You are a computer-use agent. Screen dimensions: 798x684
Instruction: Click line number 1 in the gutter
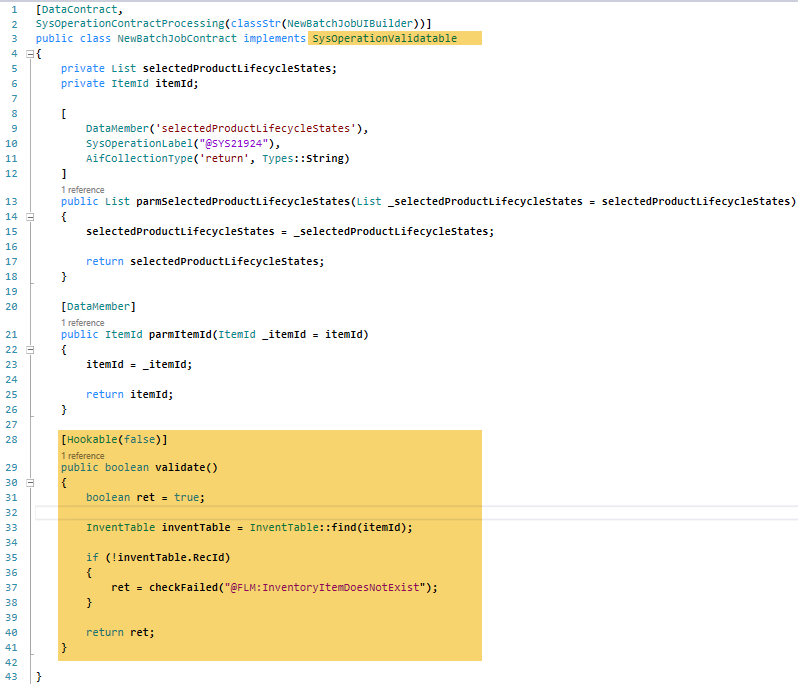pos(14,10)
